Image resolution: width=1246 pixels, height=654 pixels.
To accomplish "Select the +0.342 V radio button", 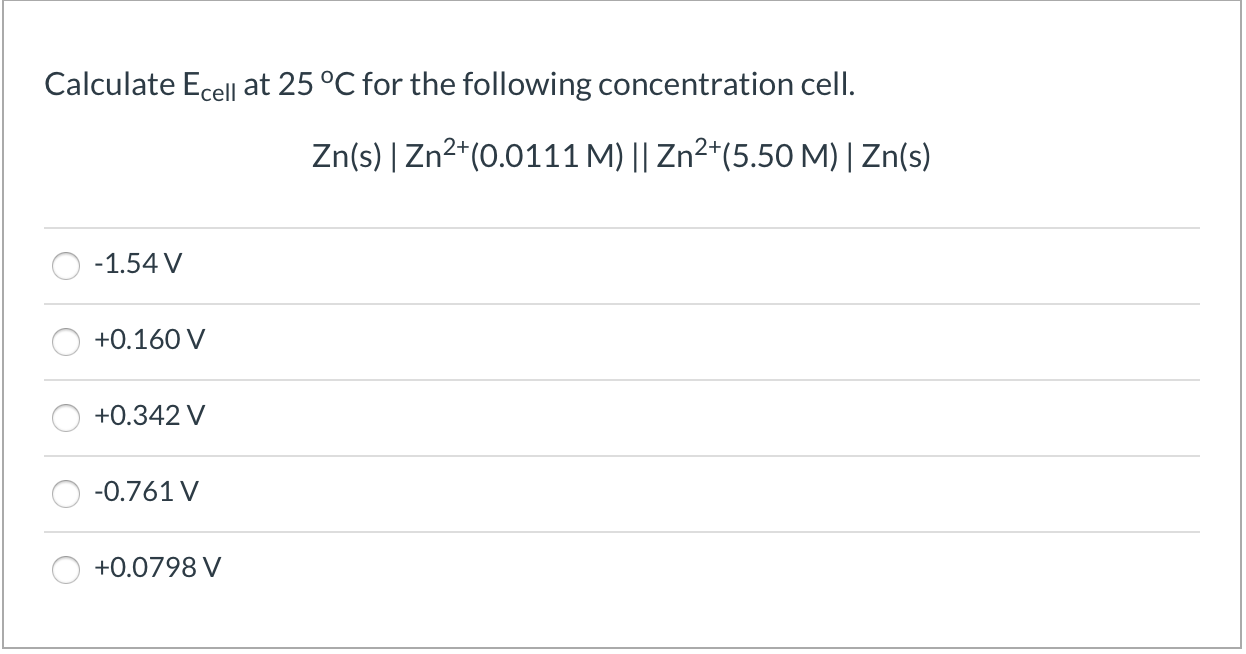I will 66,418.
